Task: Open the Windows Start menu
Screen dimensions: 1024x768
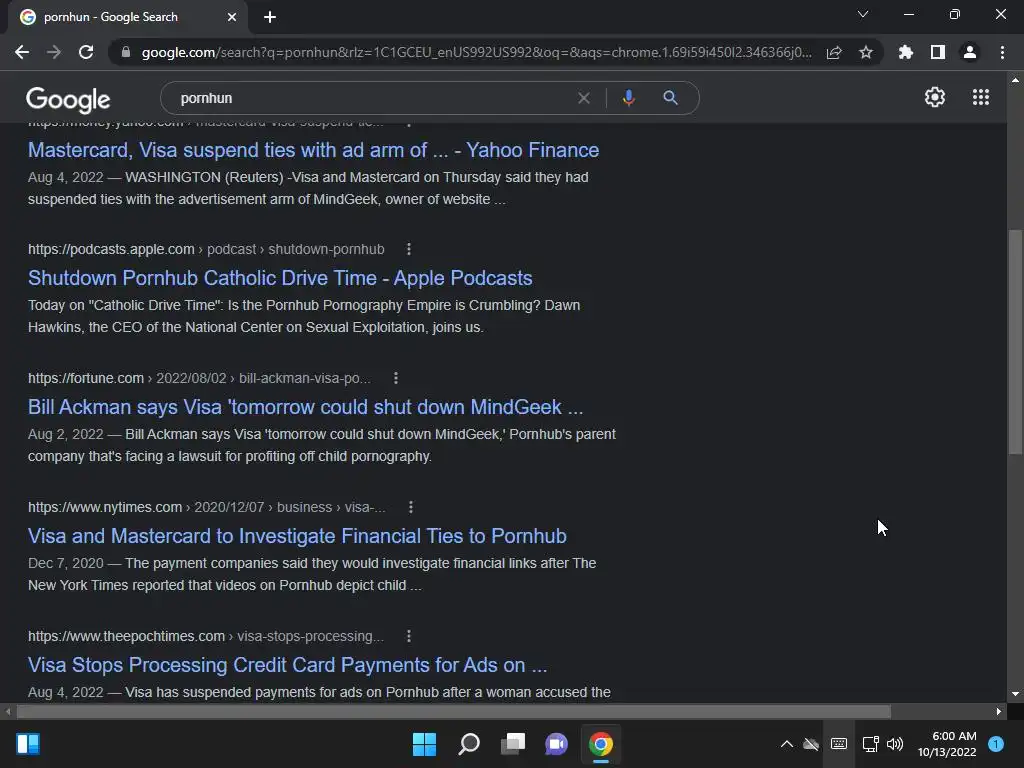Action: [424, 744]
